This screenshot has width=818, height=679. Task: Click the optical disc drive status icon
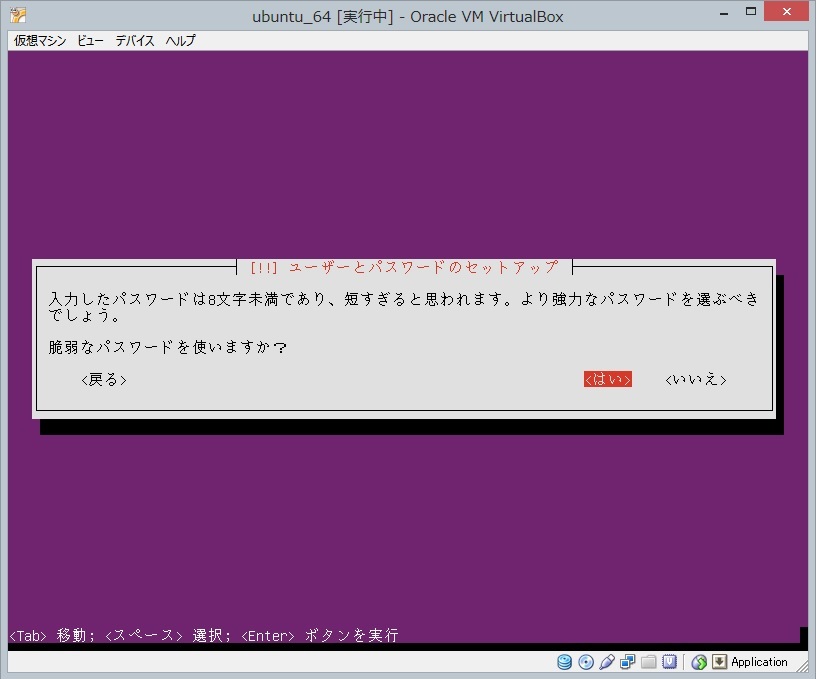pos(586,662)
